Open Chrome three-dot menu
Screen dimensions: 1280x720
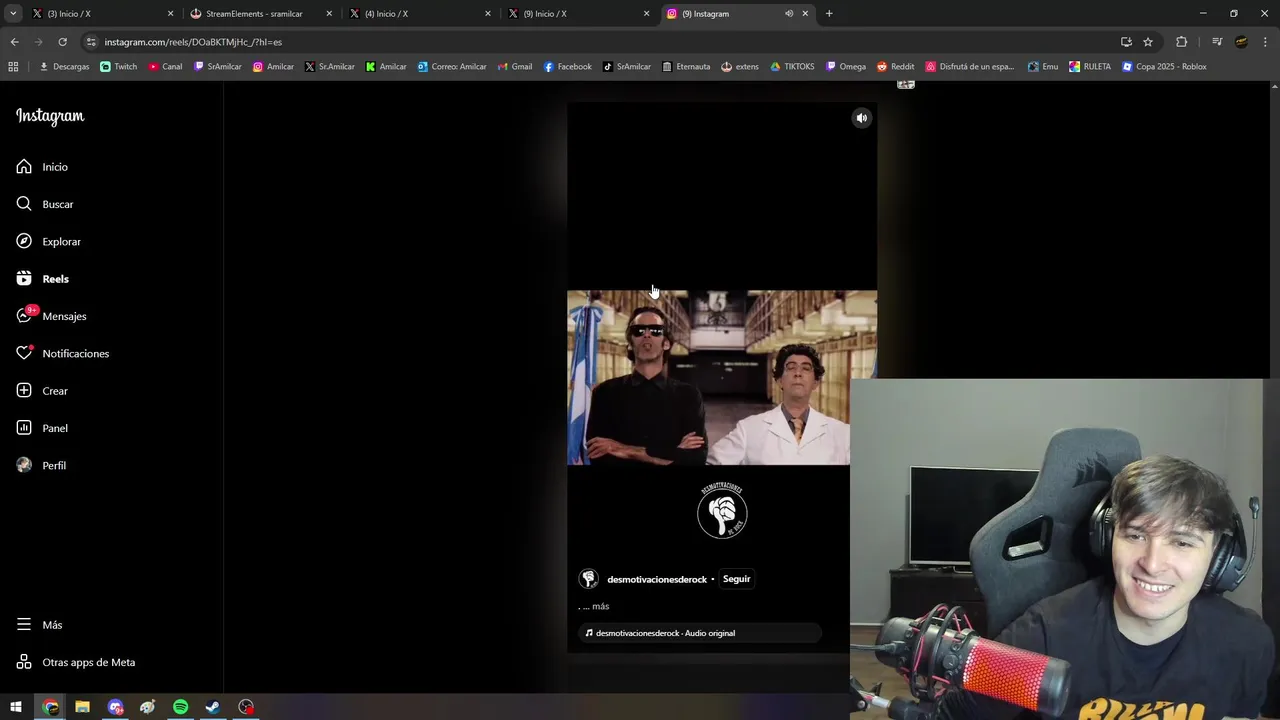pos(1265,42)
